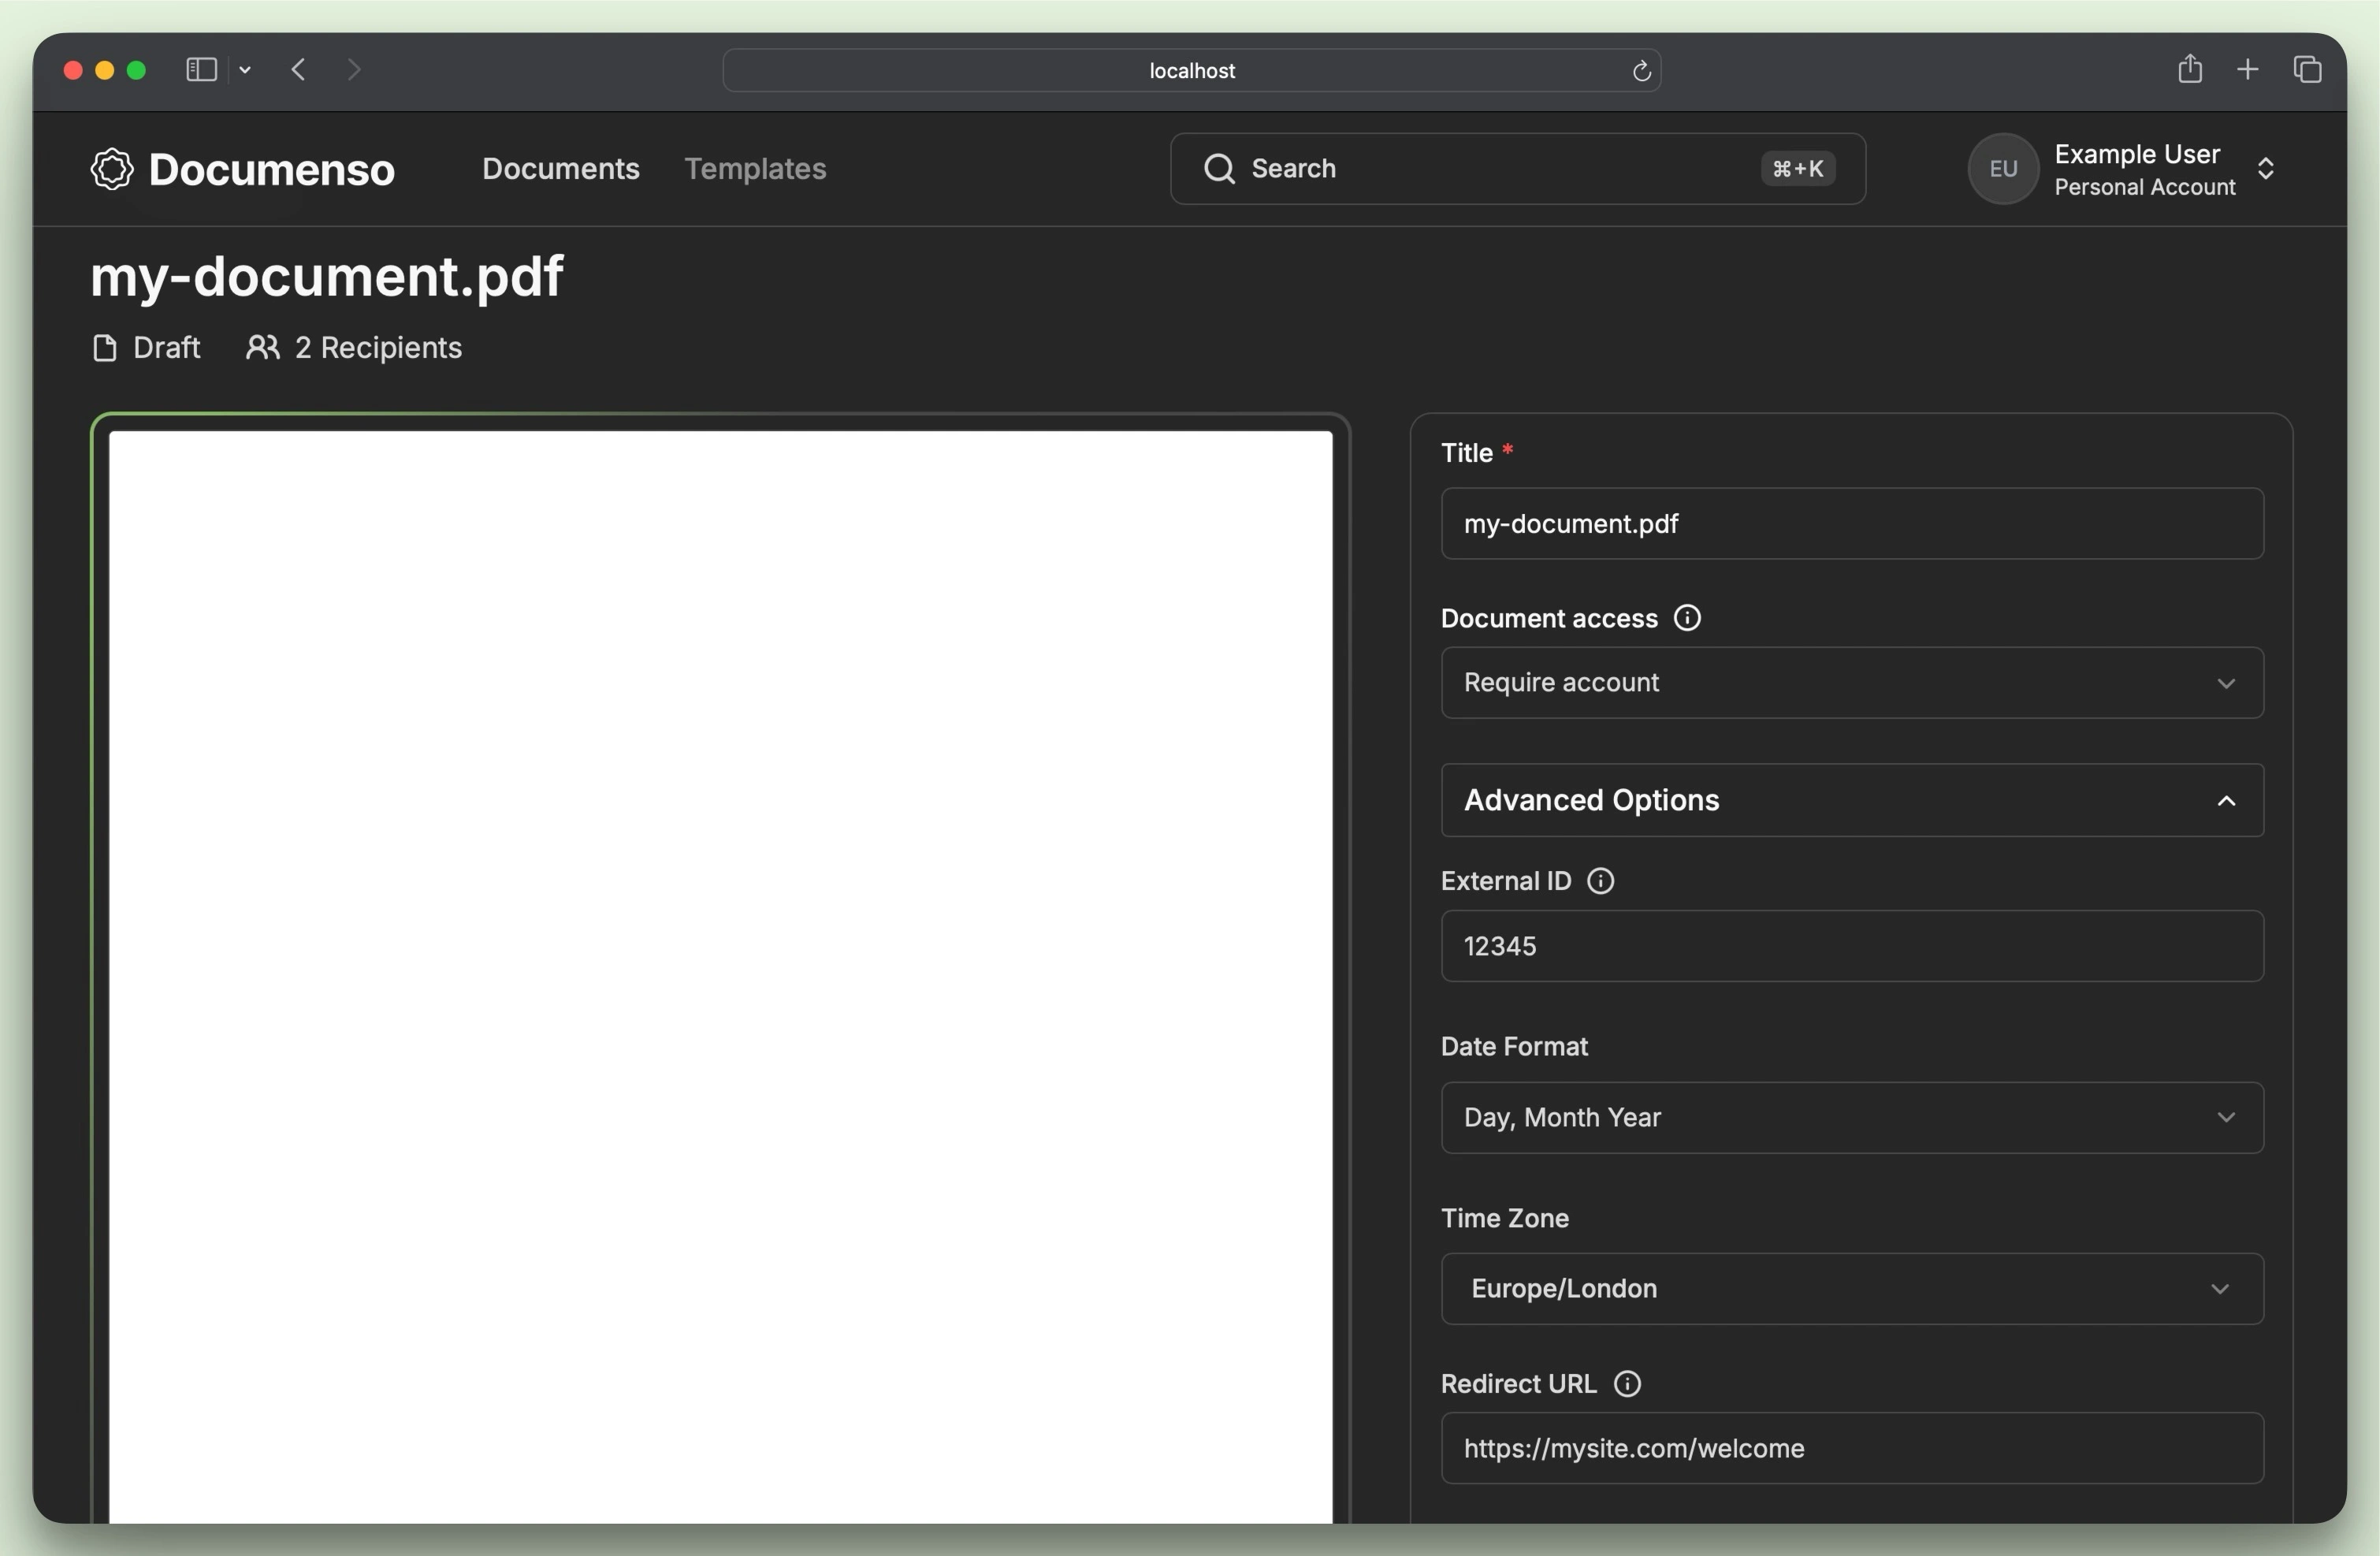The width and height of the screenshot is (2380, 1556).
Task: Go to the Templates nav item
Action: point(755,169)
